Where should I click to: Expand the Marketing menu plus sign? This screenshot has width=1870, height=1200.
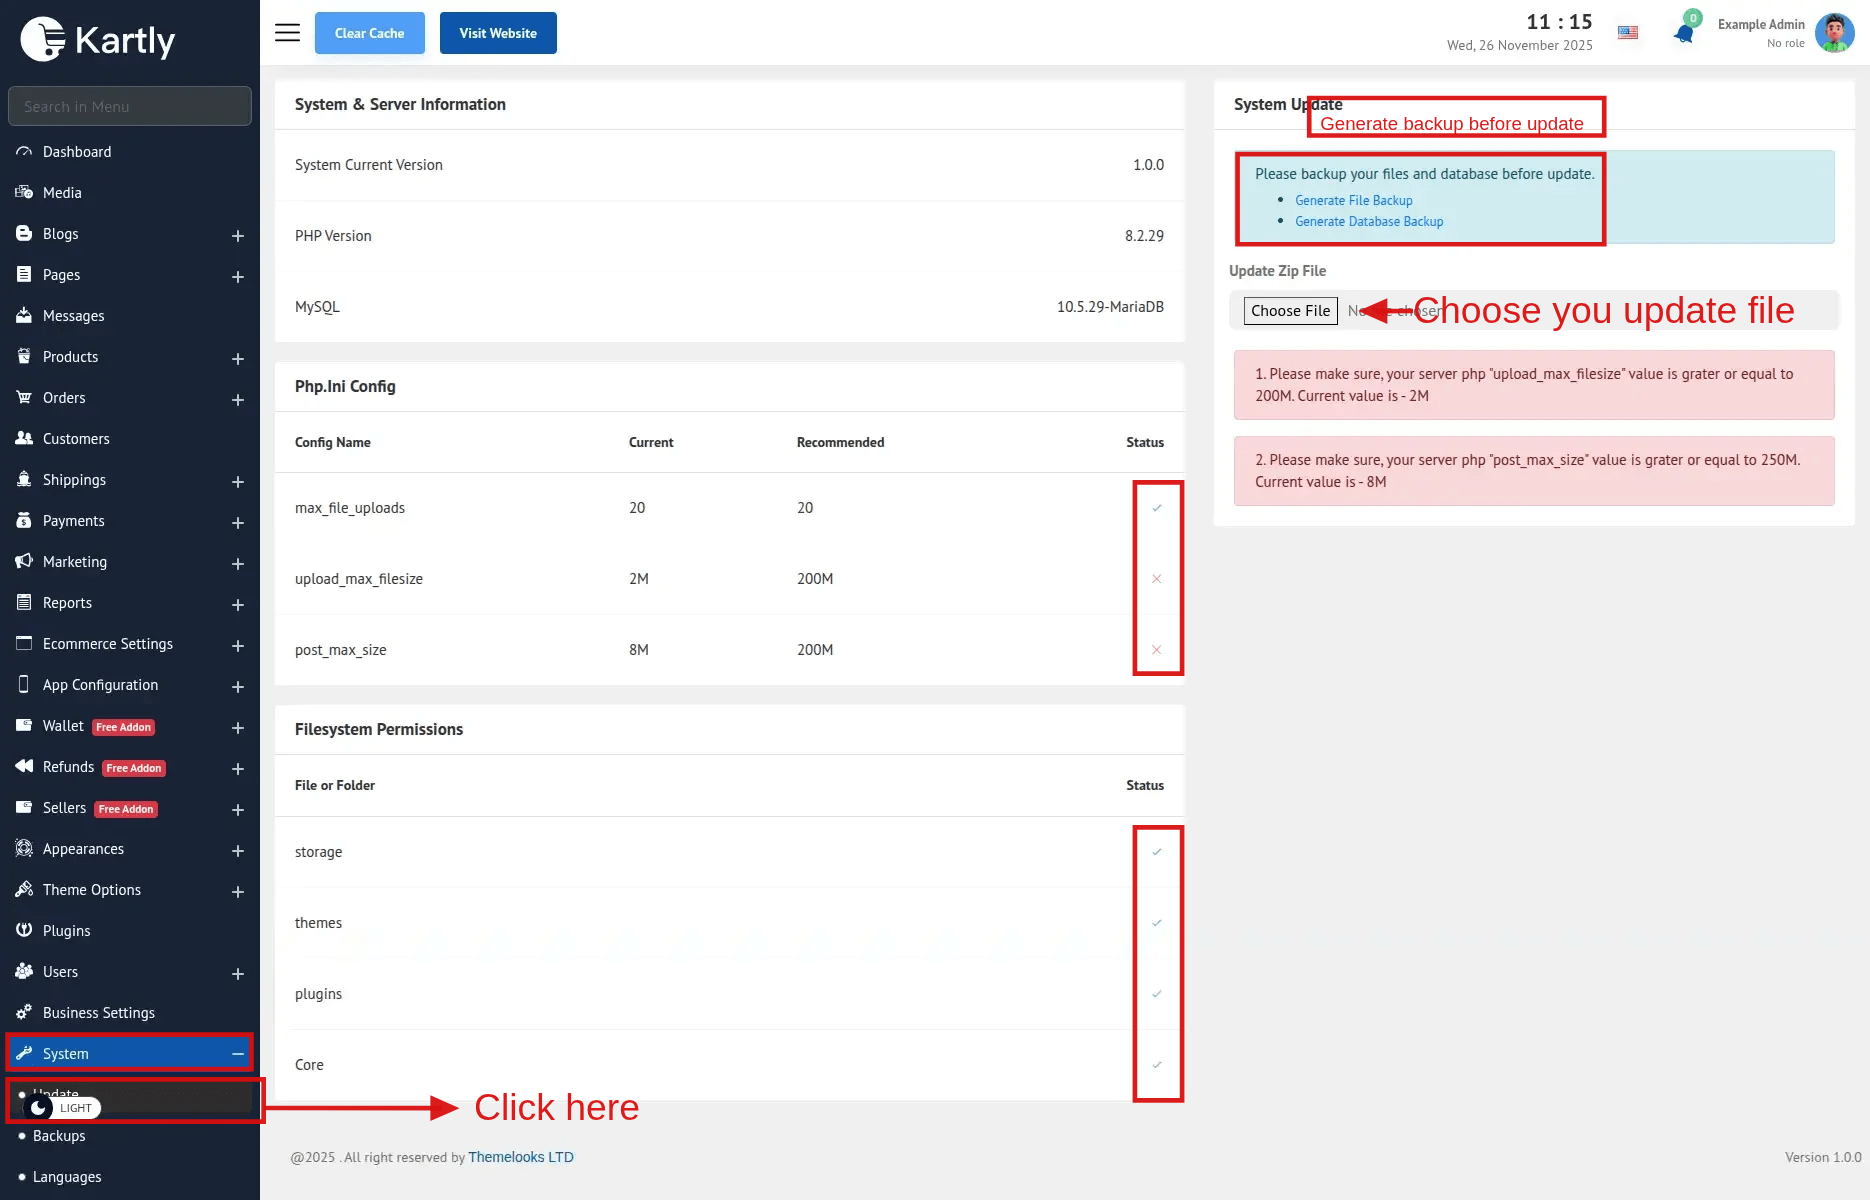(238, 563)
